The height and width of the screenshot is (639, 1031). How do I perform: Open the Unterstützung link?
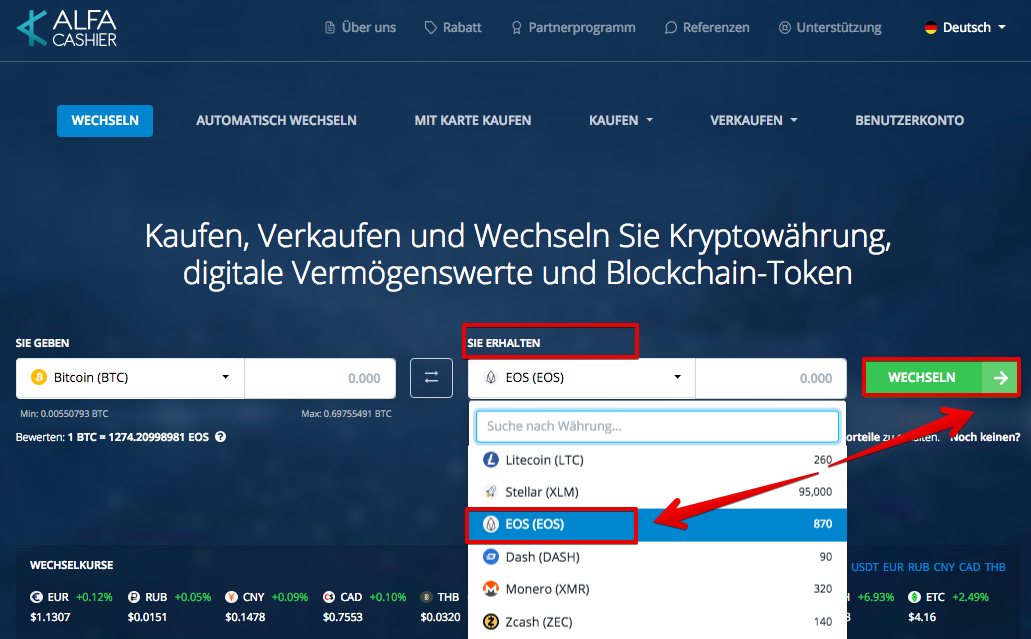pos(830,28)
